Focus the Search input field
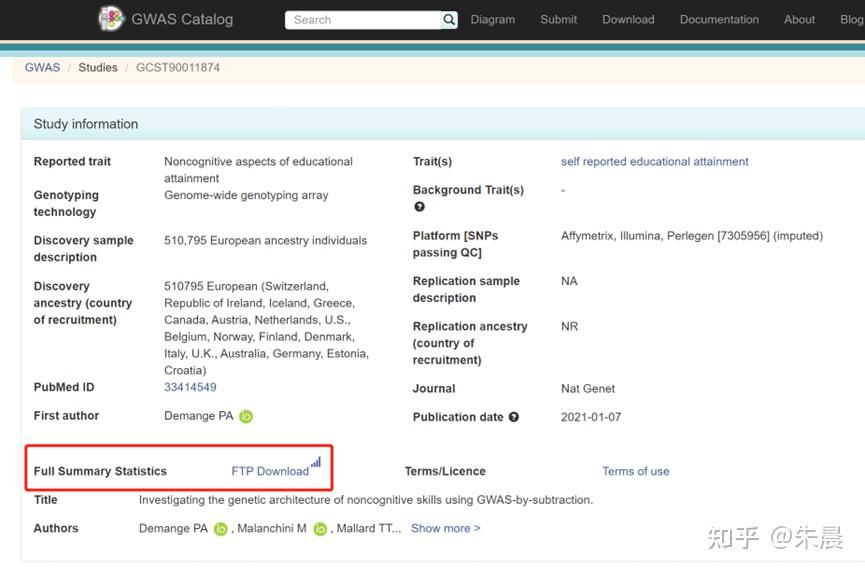 363,20
